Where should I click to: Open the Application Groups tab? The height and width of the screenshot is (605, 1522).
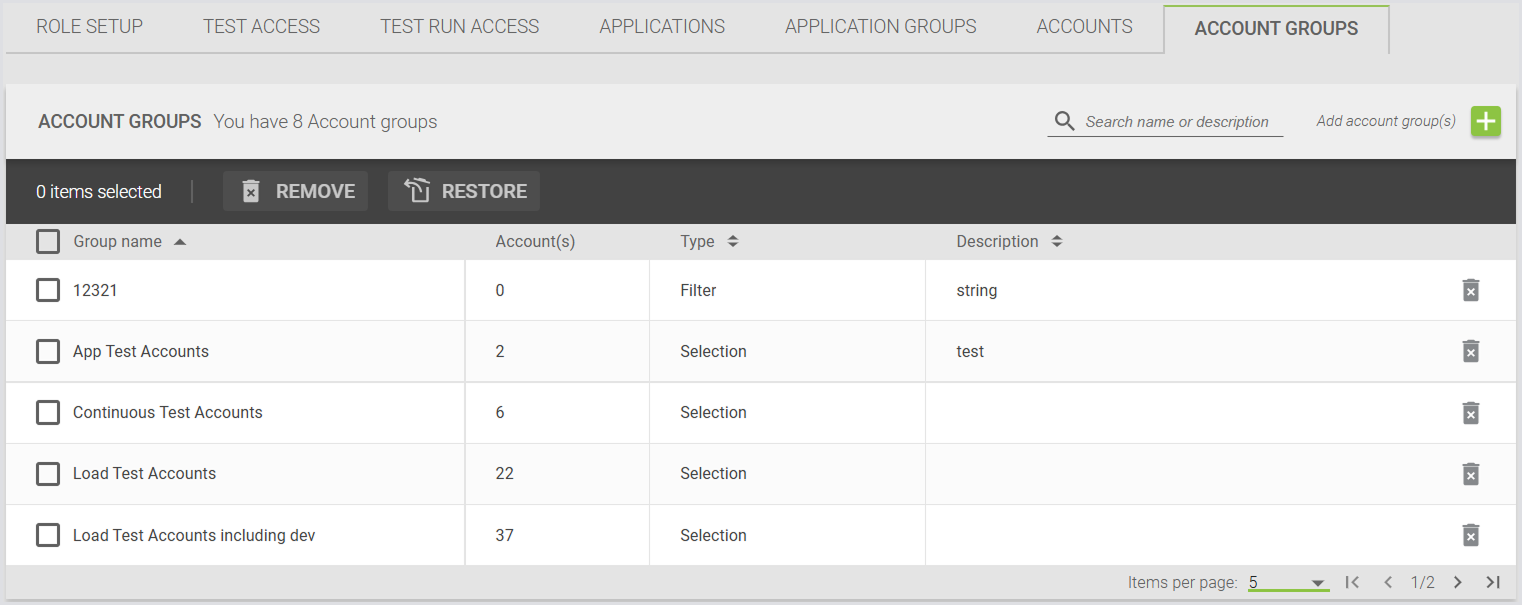pos(880,27)
